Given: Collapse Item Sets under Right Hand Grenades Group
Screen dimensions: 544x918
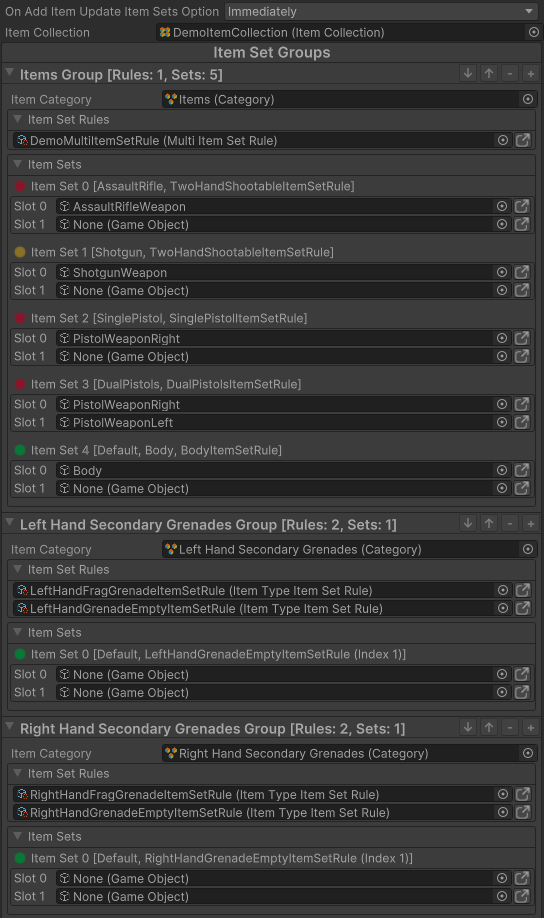Looking at the screenshot, I should [18, 835].
